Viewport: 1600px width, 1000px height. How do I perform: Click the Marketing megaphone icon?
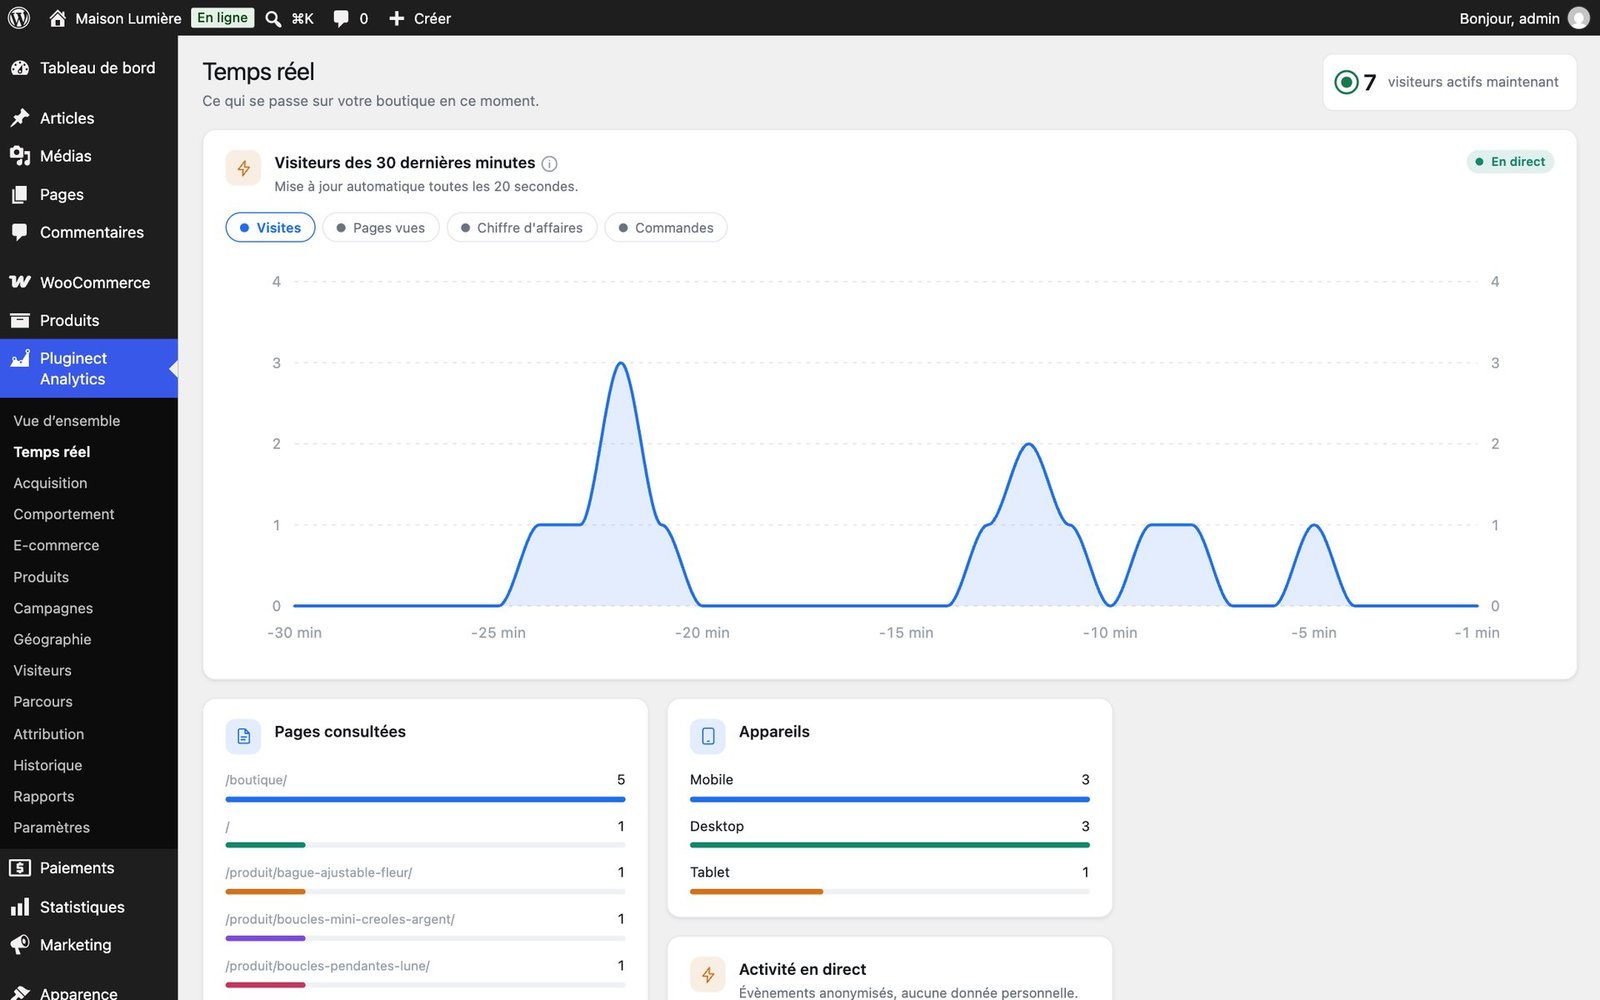tap(20, 945)
